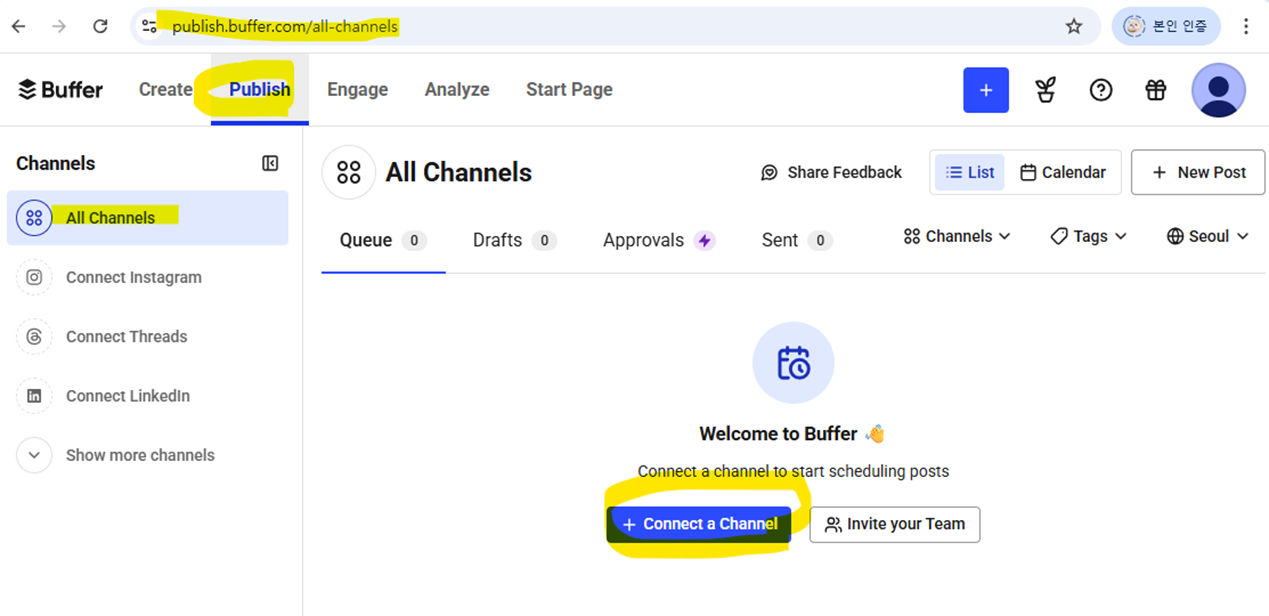Click the Connect a Channel button
This screenshot has height=616, width=1269.
click(699, 524)
